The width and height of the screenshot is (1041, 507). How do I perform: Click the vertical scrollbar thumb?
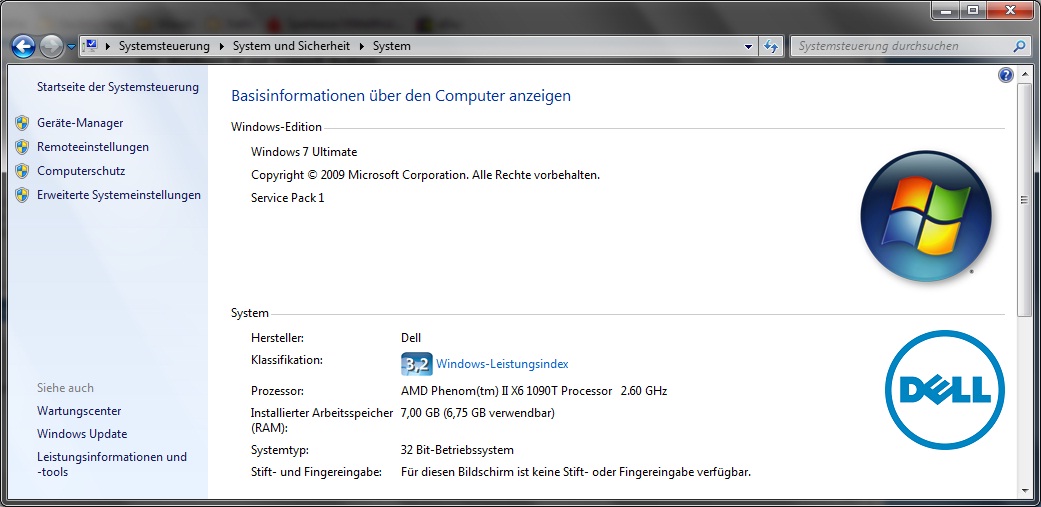click(x=1024, y=198)
